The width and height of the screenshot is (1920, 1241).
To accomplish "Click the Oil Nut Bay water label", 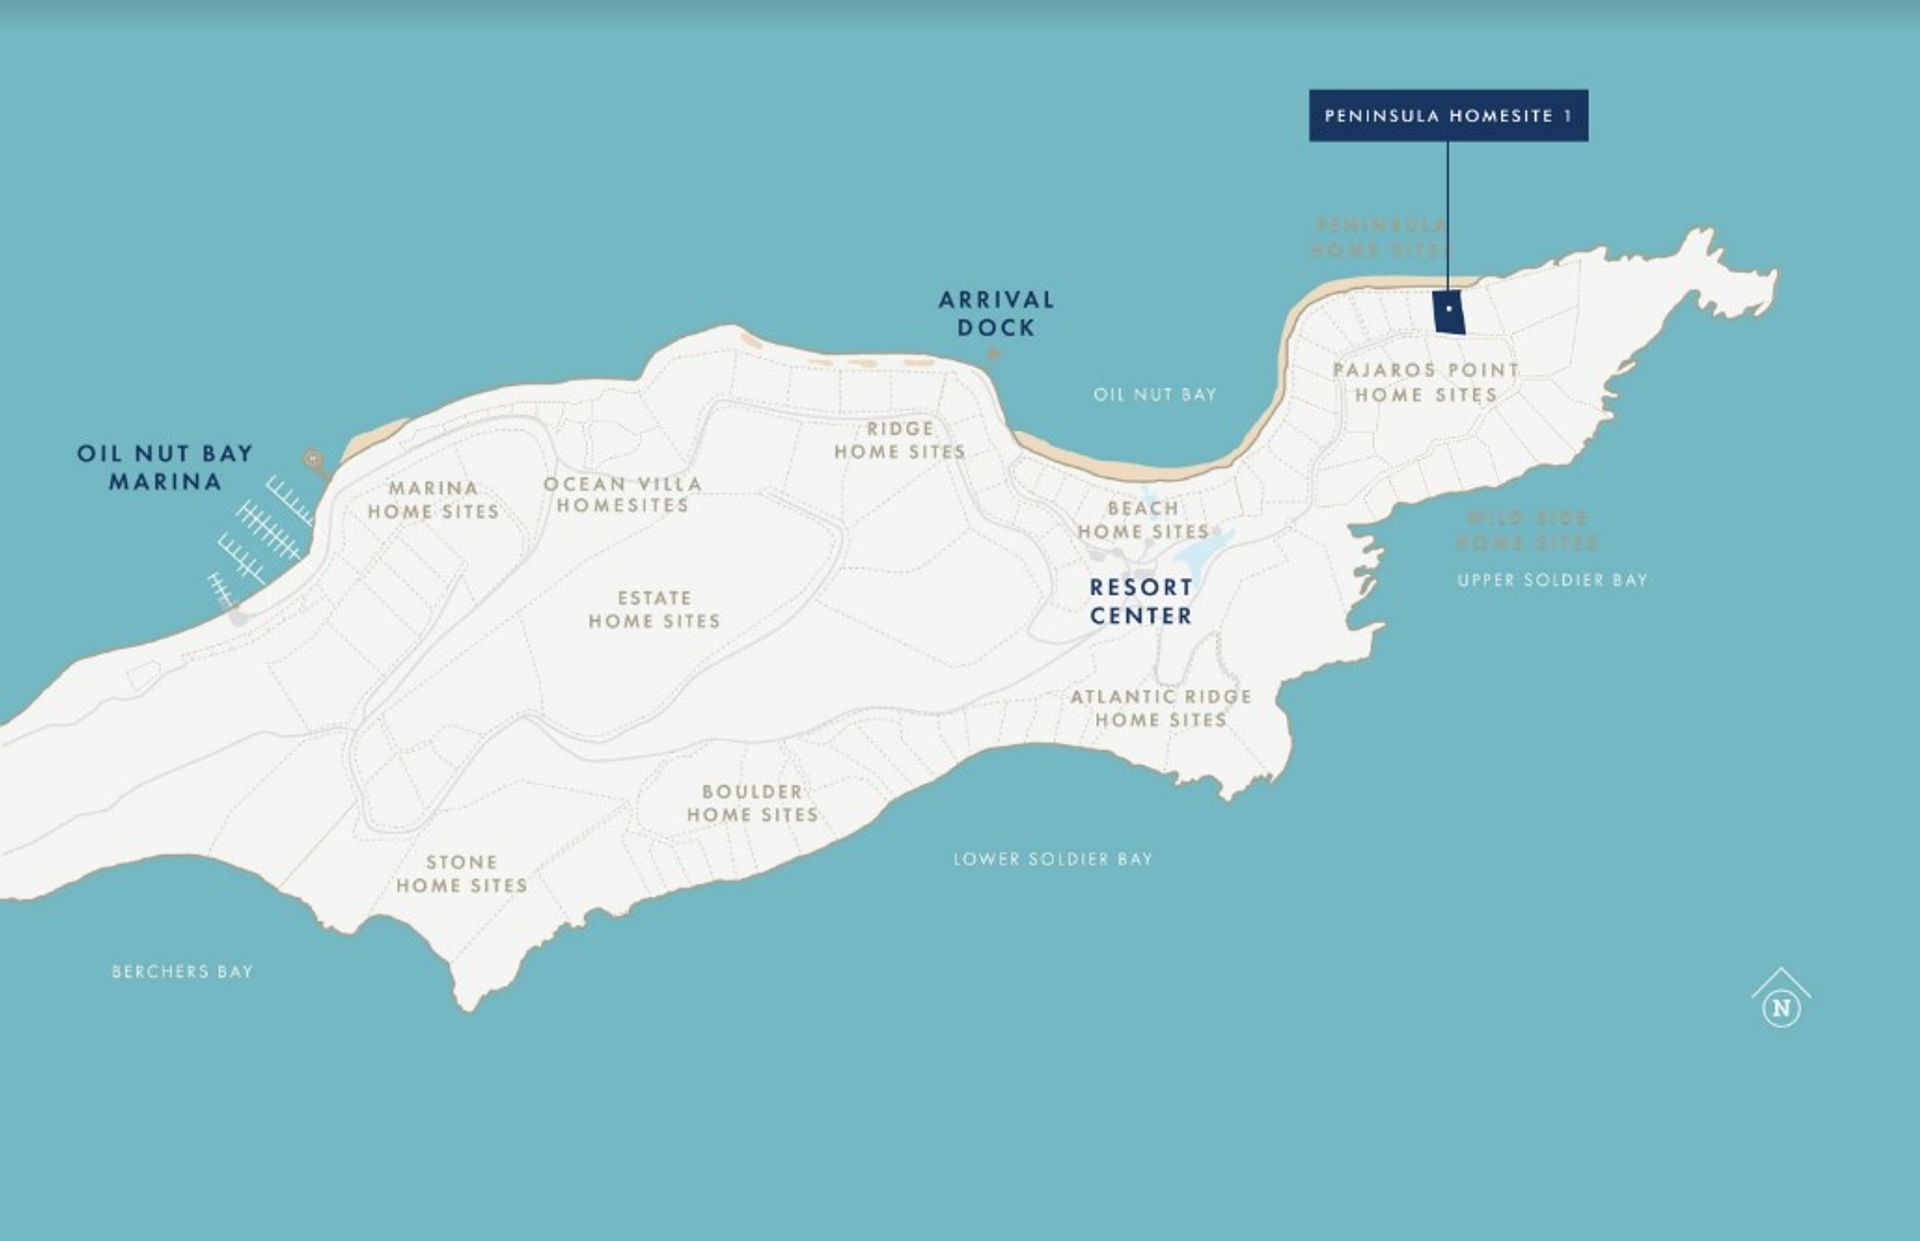I will point(1155,395).
